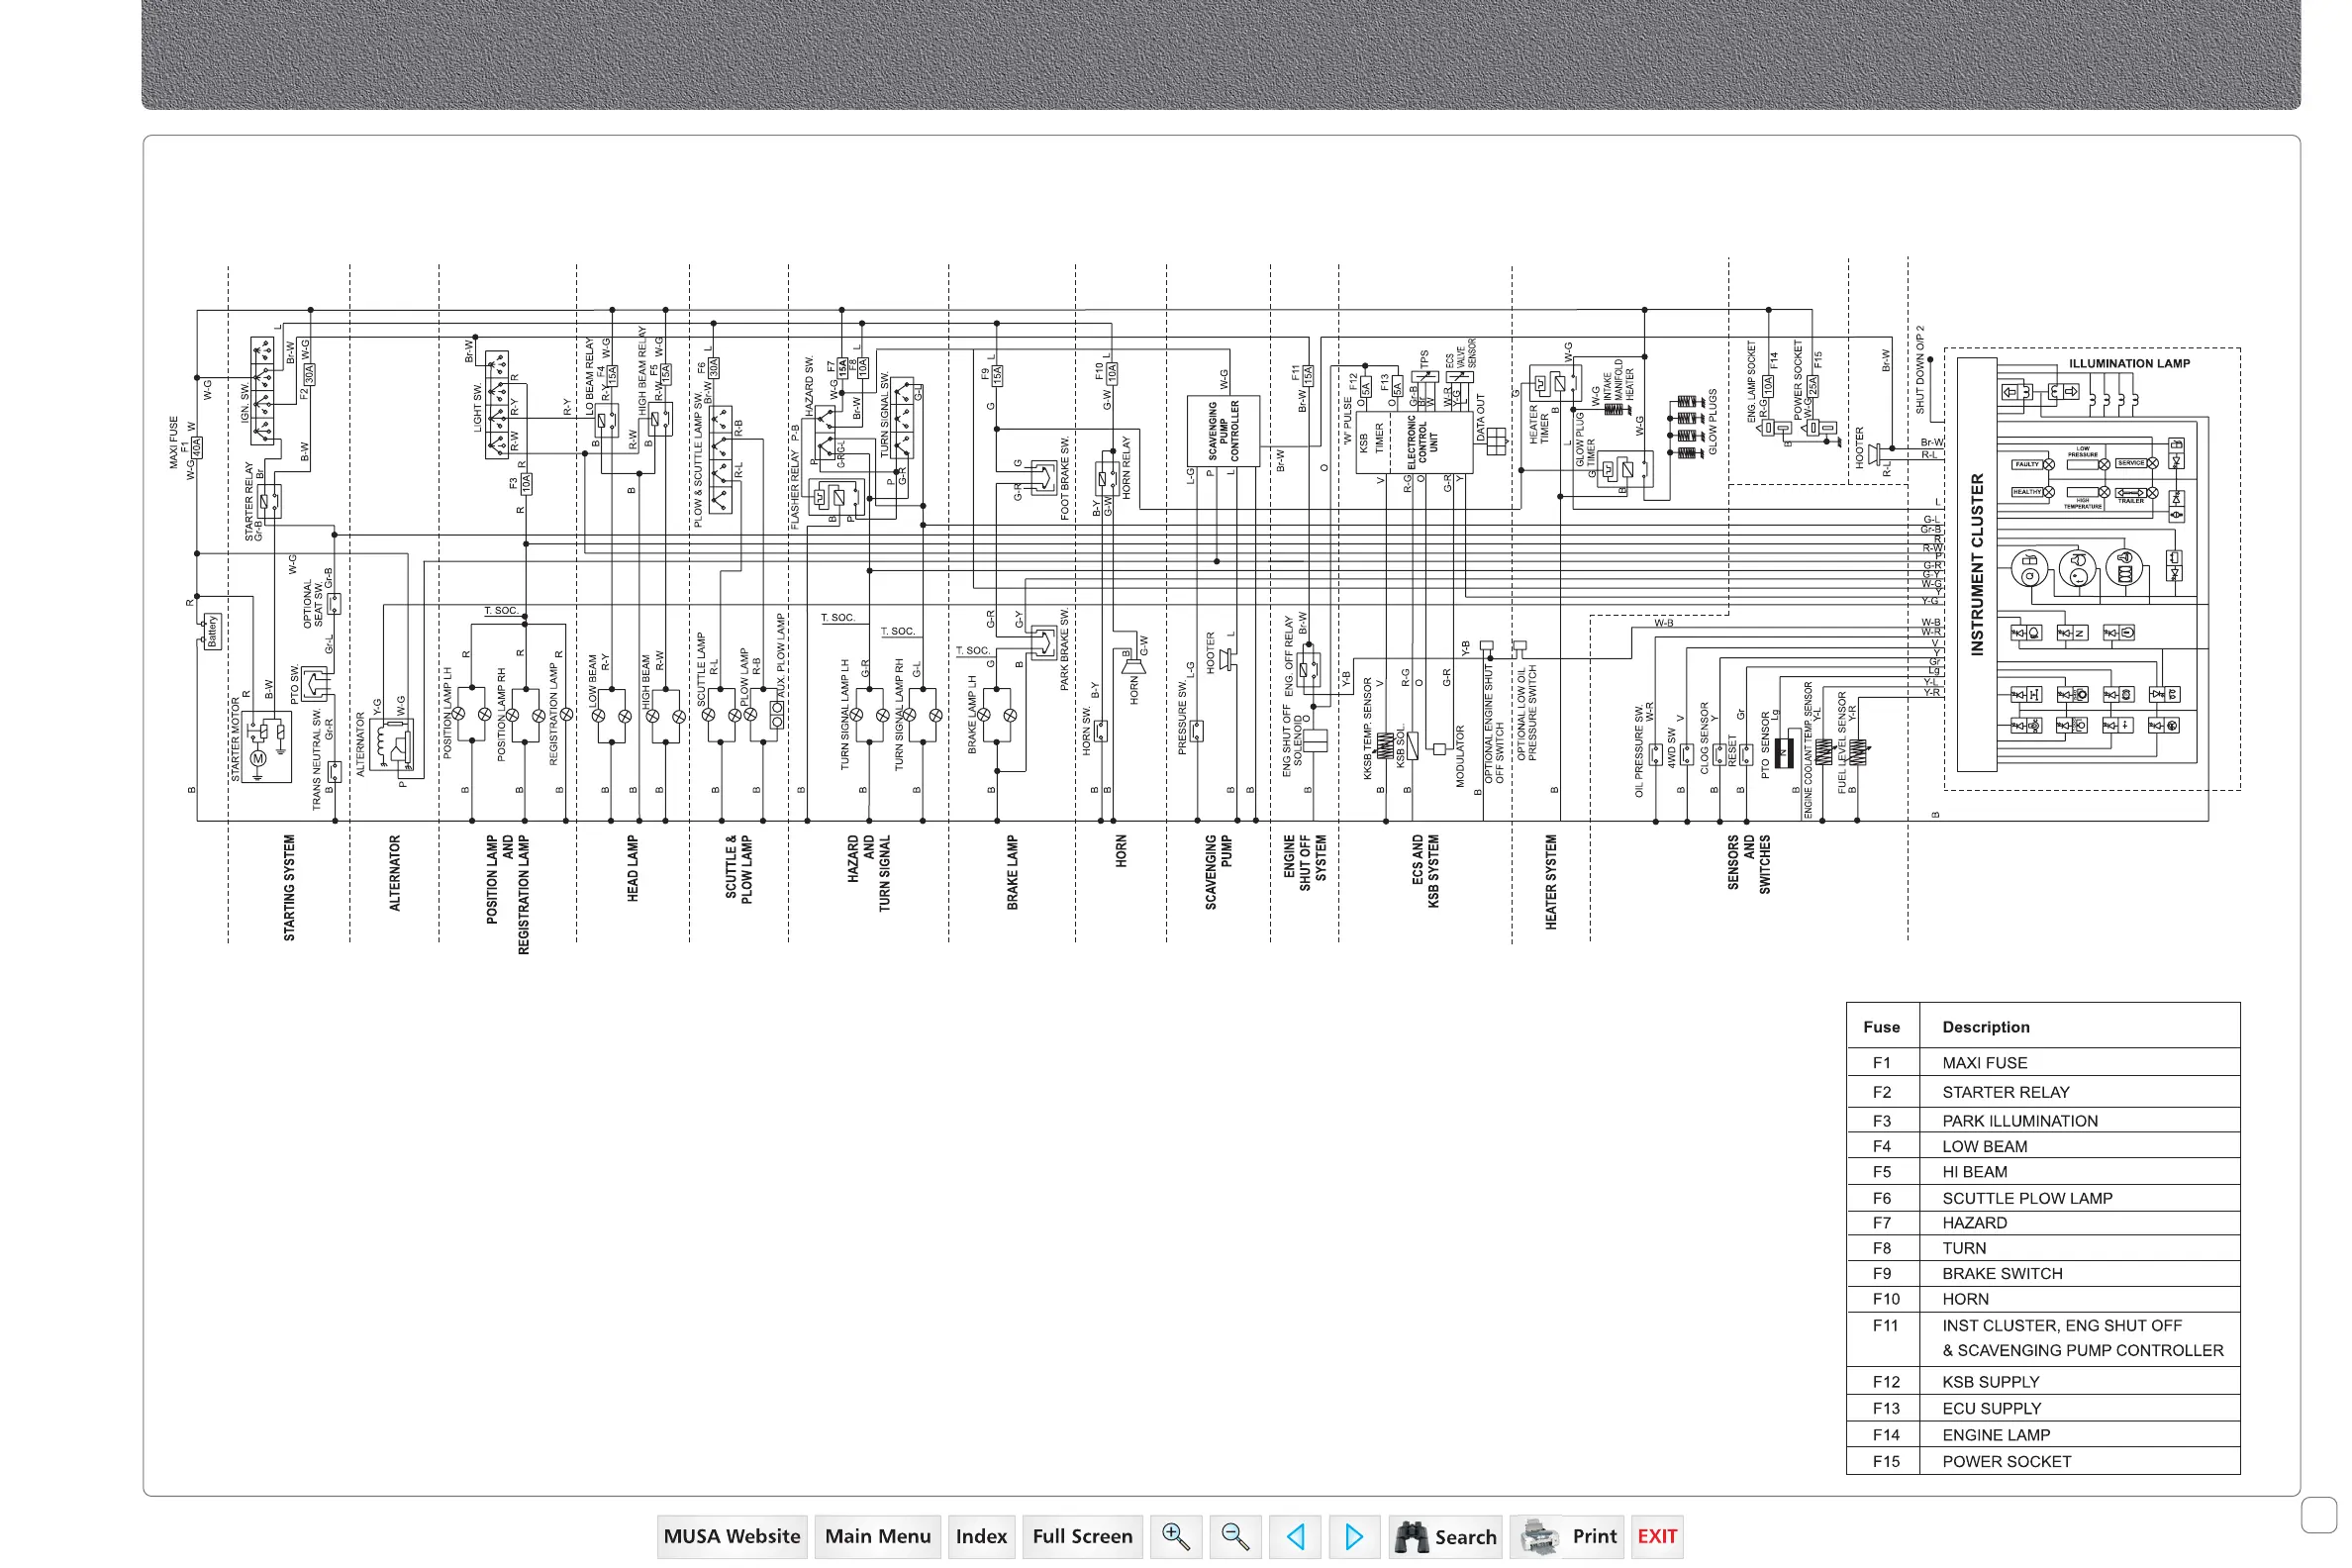Switch to Full Screen view
The width and height of the screenshot is (2352, 1568).
[x=1082, y=1536]
